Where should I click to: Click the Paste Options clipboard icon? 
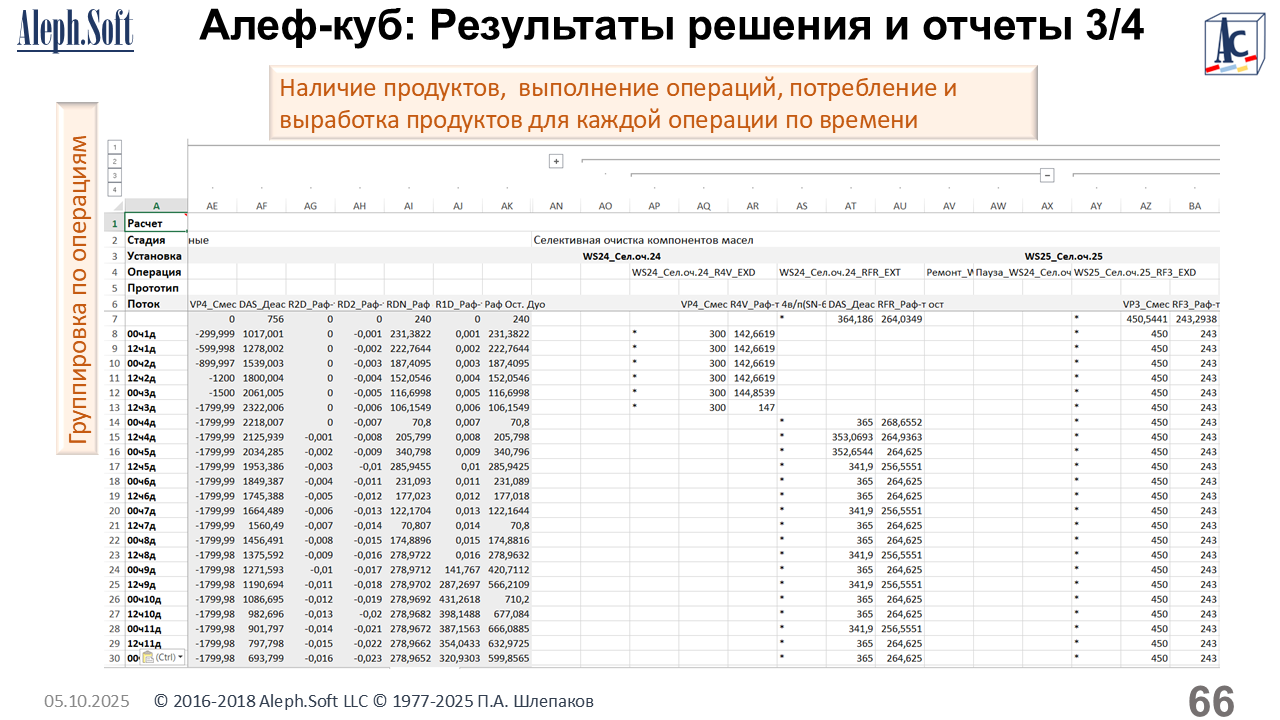tap(148, 658)
